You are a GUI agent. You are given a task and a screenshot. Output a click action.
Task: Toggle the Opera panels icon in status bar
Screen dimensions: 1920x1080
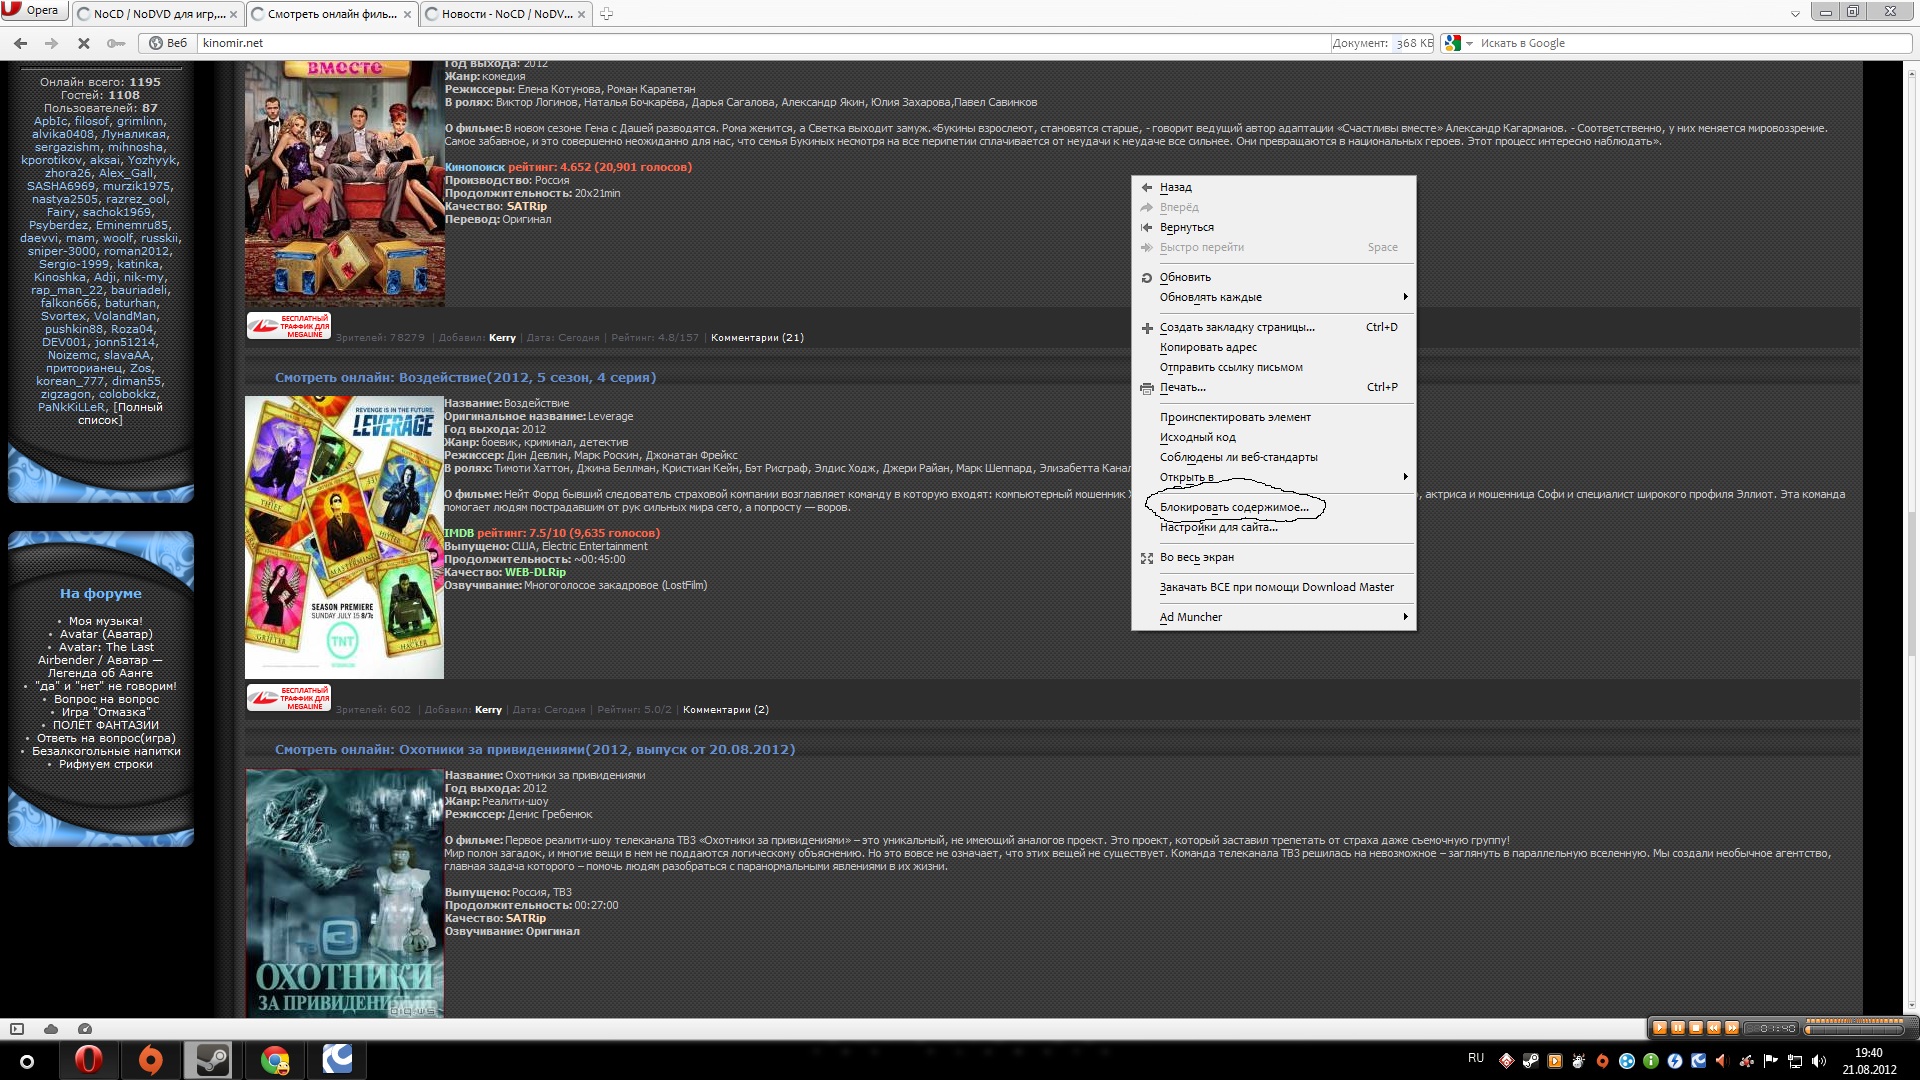click(x=17, y=1028)
